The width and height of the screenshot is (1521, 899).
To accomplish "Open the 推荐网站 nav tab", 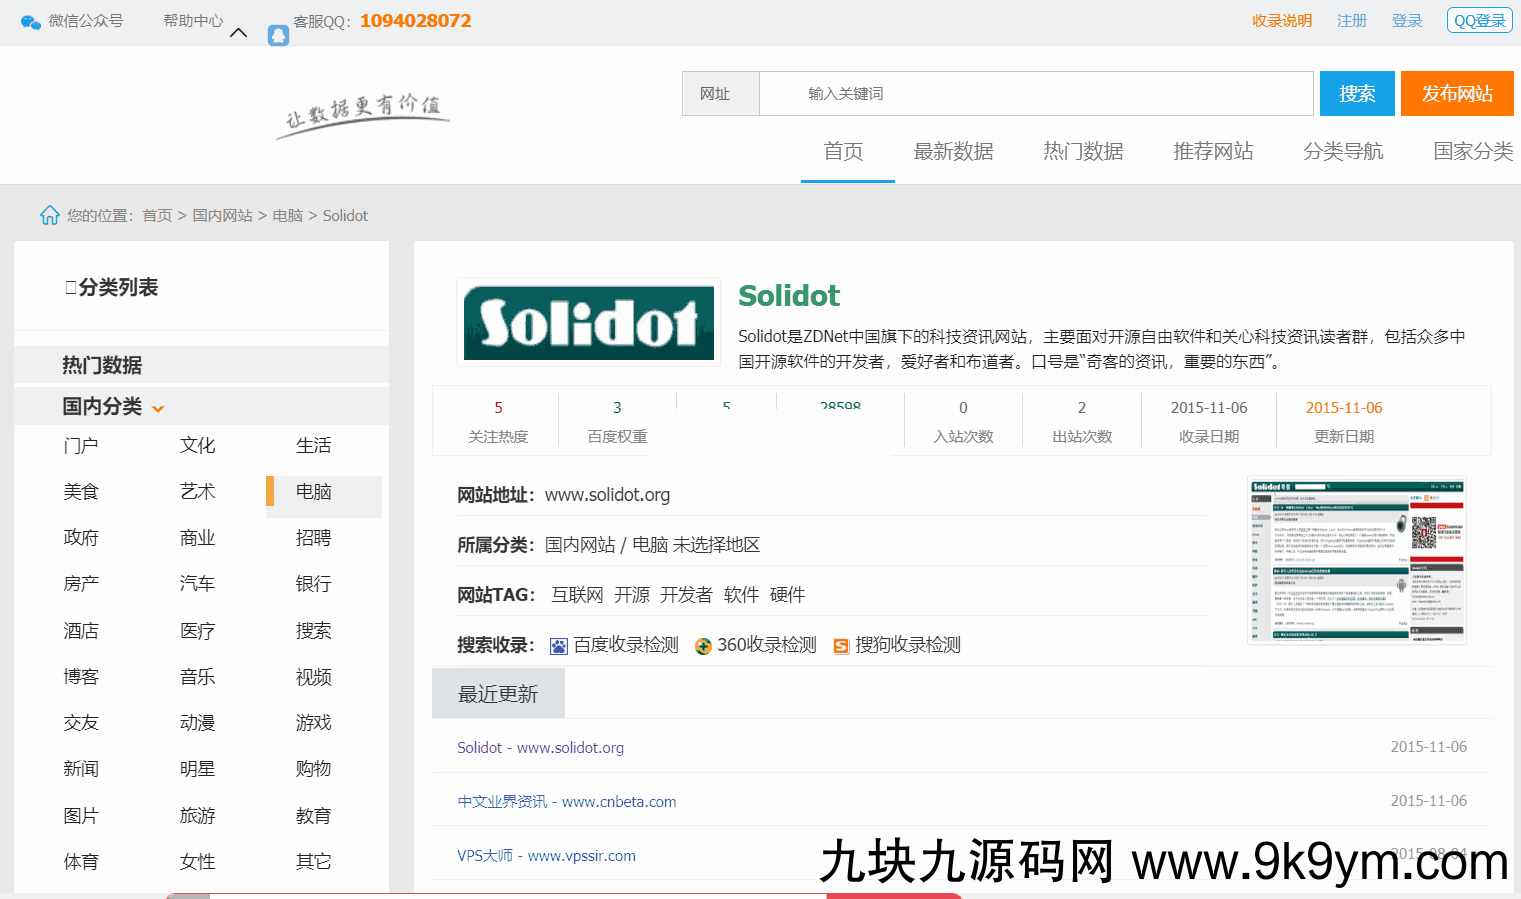I will (1212, 151).
